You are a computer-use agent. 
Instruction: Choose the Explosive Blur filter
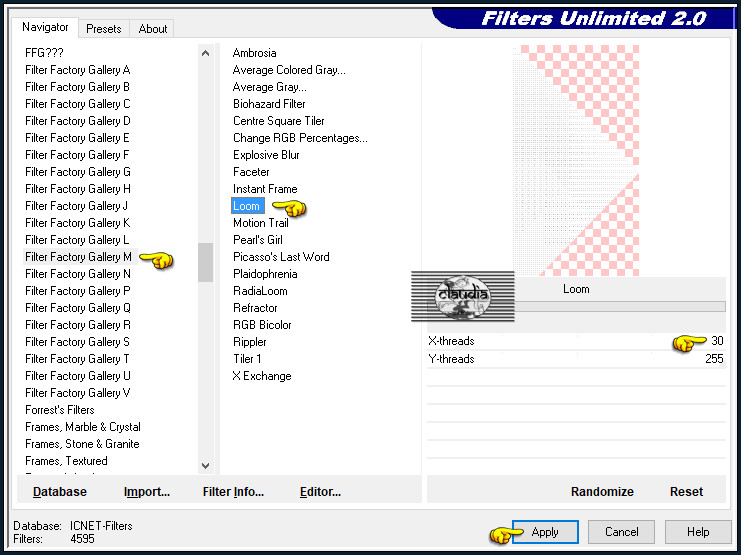266,155
